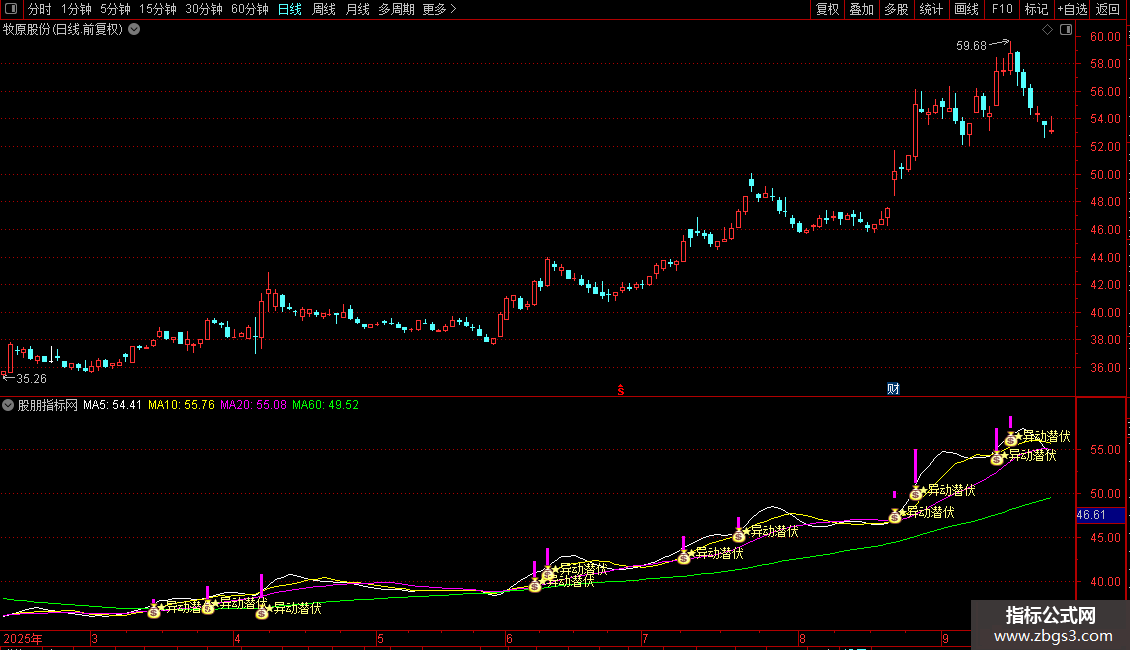Click the 52.00 price axis label
Viewport: 1130px width, 650px height.
(1105, 147)
